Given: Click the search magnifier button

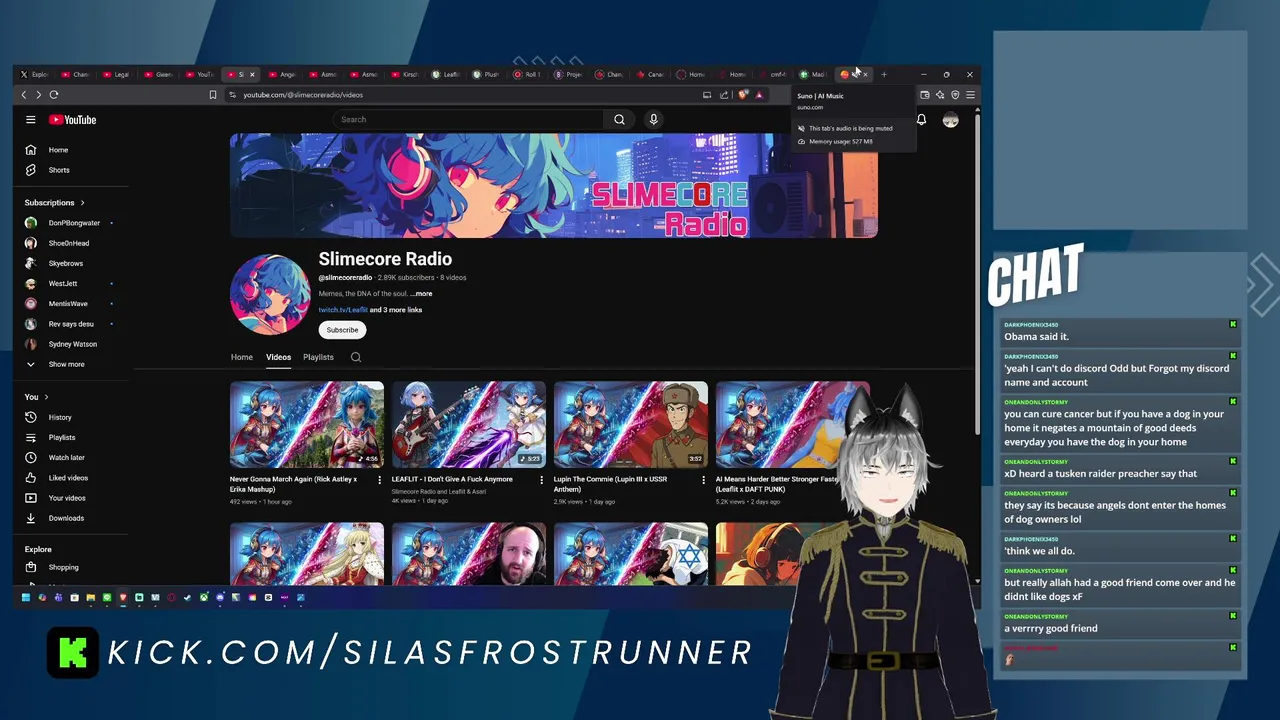Looking at the screenshot, I should (x=619, y=120).
